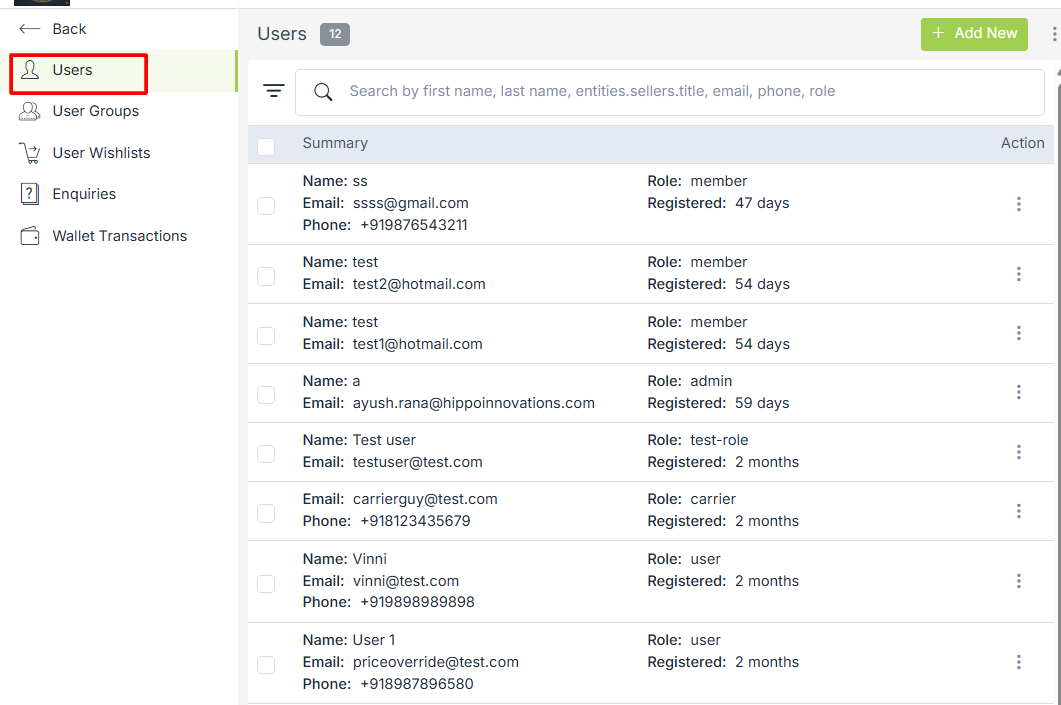Image resolution: width=1061 pixels, height=705 pixels.
Task: Click the User Groups sidebar icon
Action: click(30, 111)
